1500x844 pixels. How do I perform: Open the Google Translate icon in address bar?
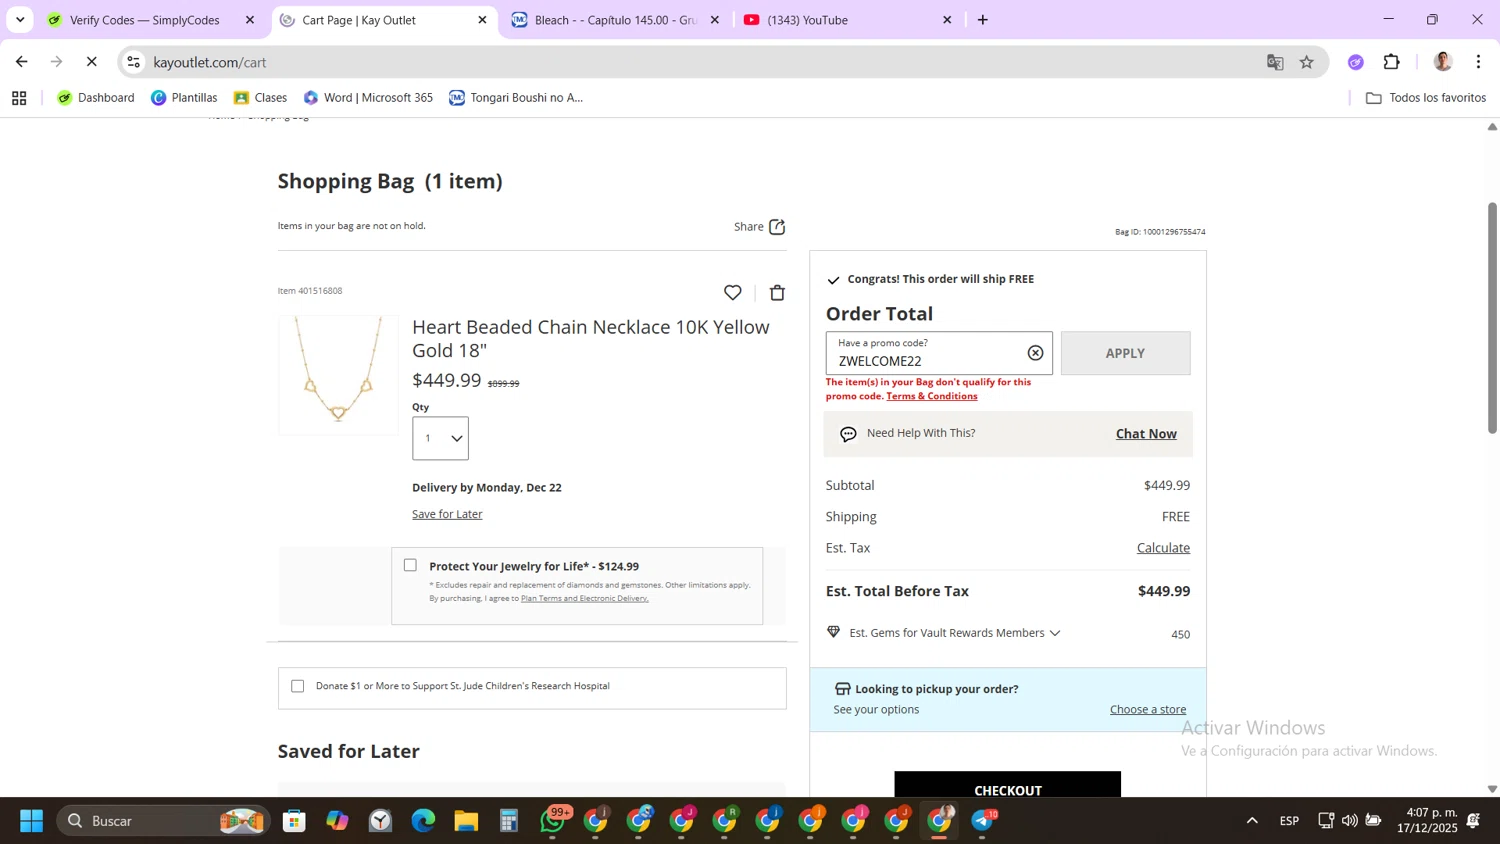[x=1275, y=62]
